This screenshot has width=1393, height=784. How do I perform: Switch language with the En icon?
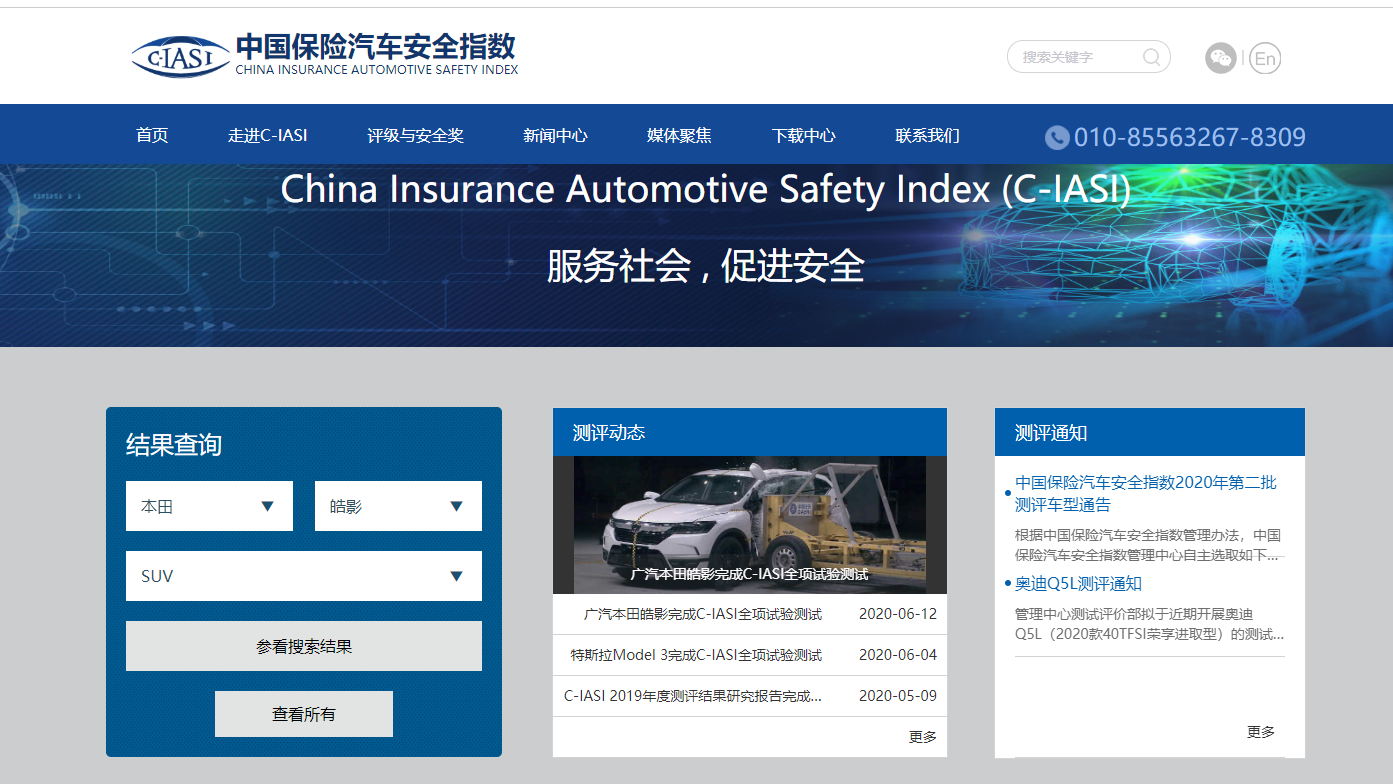[1265, 58]
